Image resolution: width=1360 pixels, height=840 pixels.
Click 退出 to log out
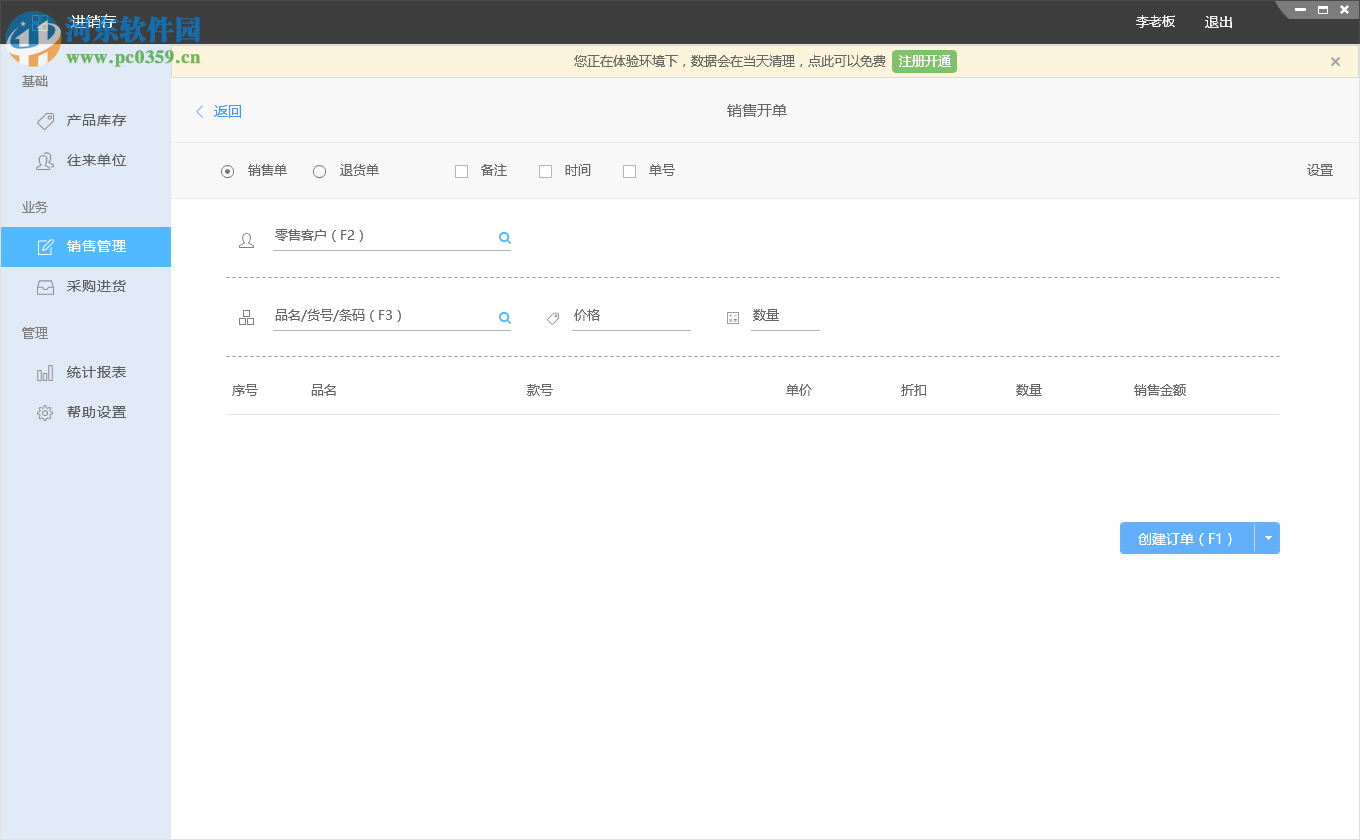[x=1219, y=22]
